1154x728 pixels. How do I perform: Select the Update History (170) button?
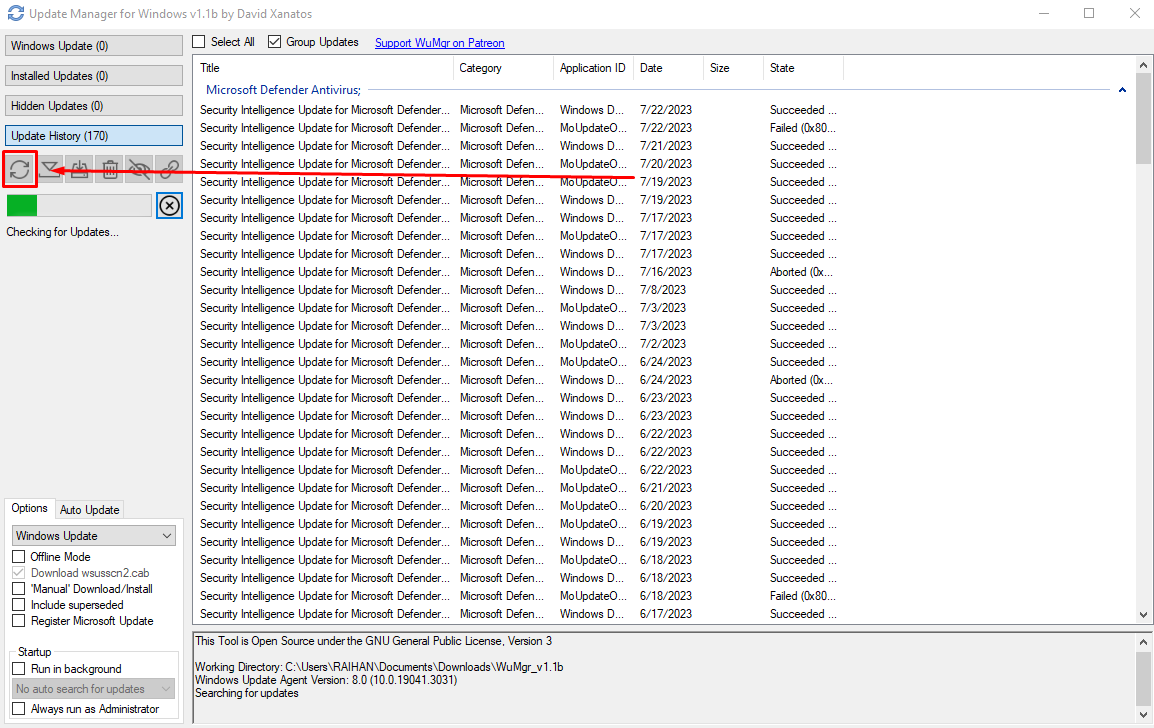[94, 136]
